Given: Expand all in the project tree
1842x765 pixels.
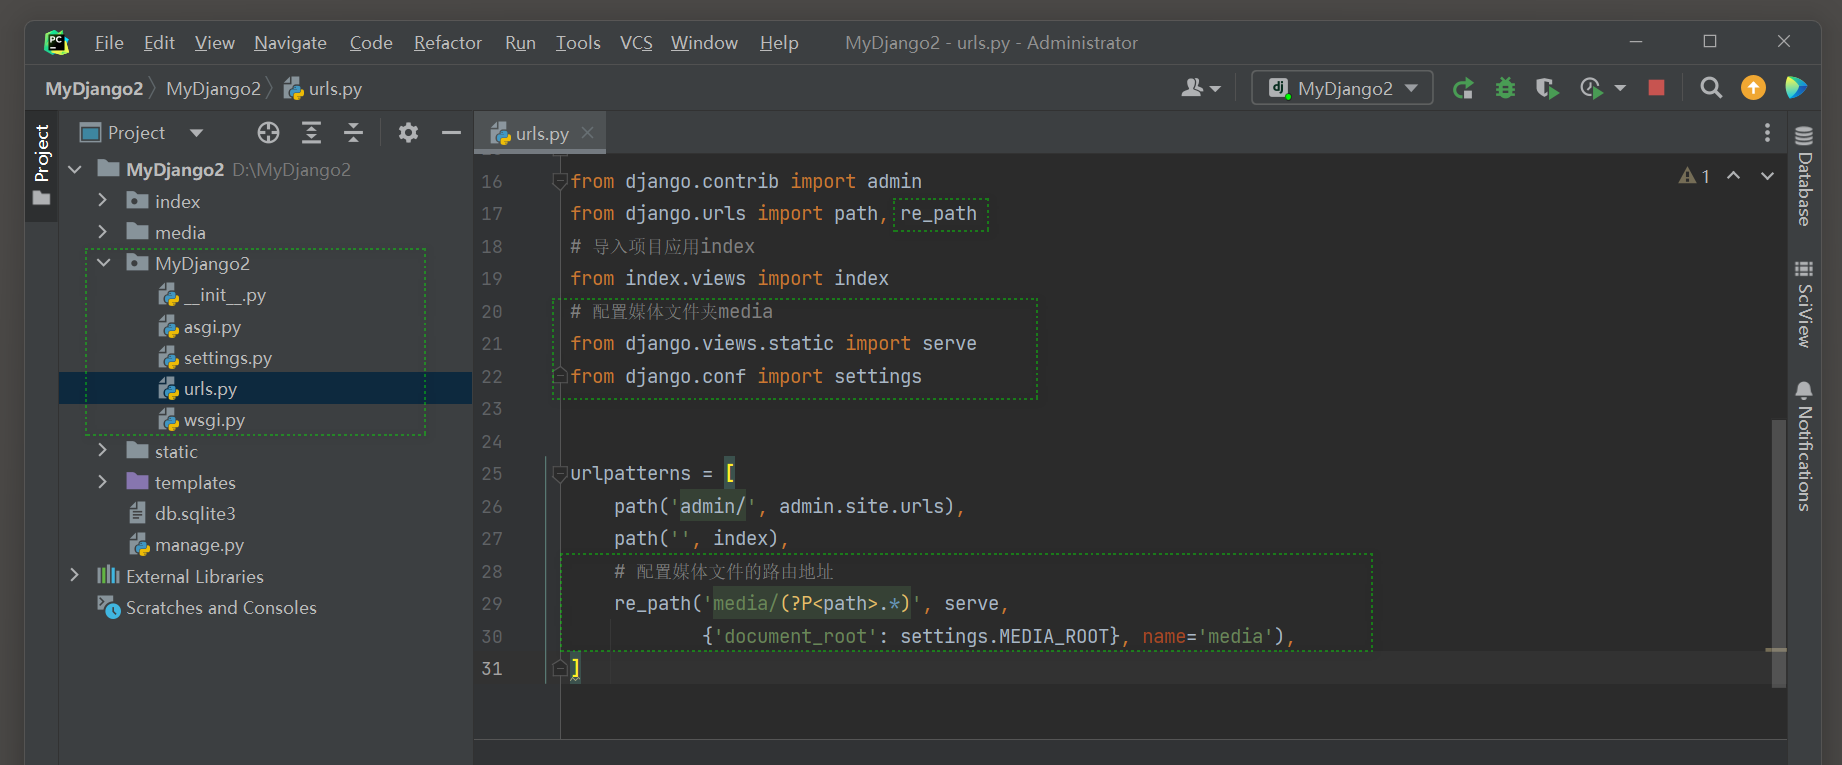Looking at the screenshot, I should (312, 133).
